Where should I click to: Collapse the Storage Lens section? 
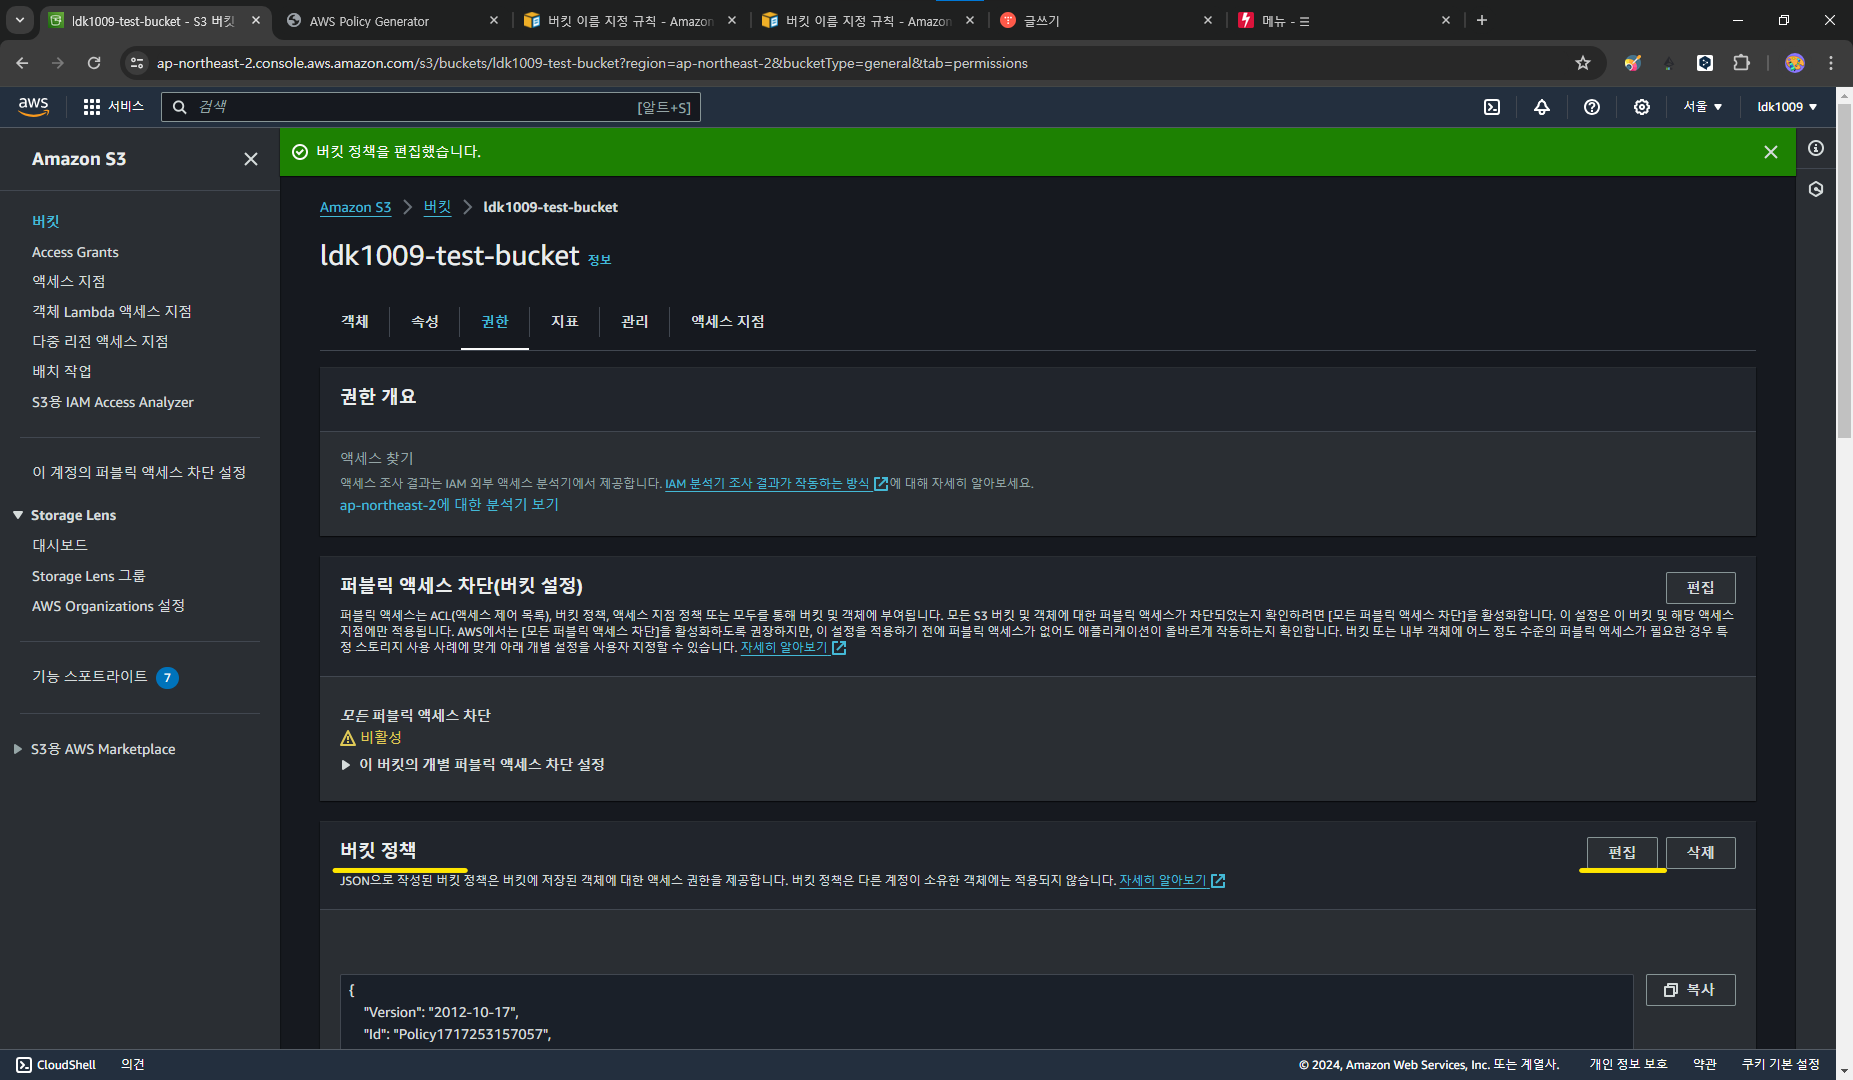point(18,515)
